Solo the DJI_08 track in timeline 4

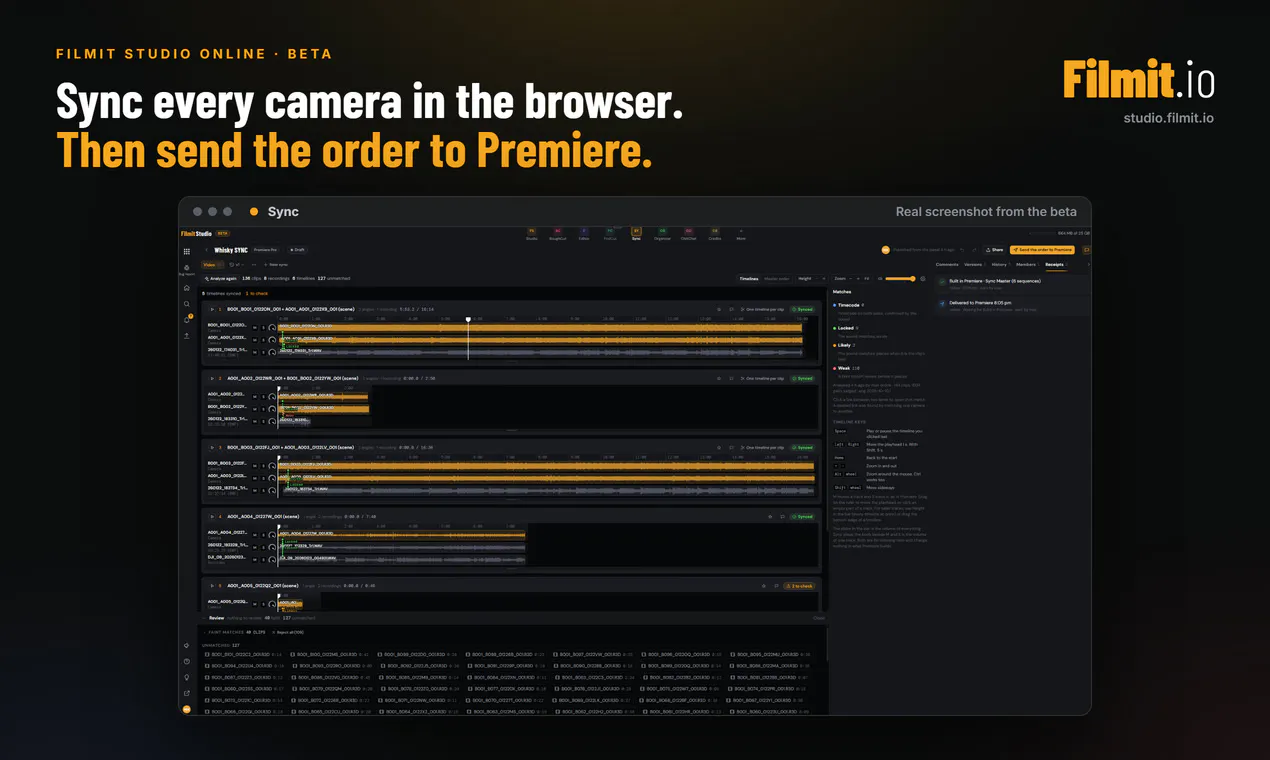point(263,560)
